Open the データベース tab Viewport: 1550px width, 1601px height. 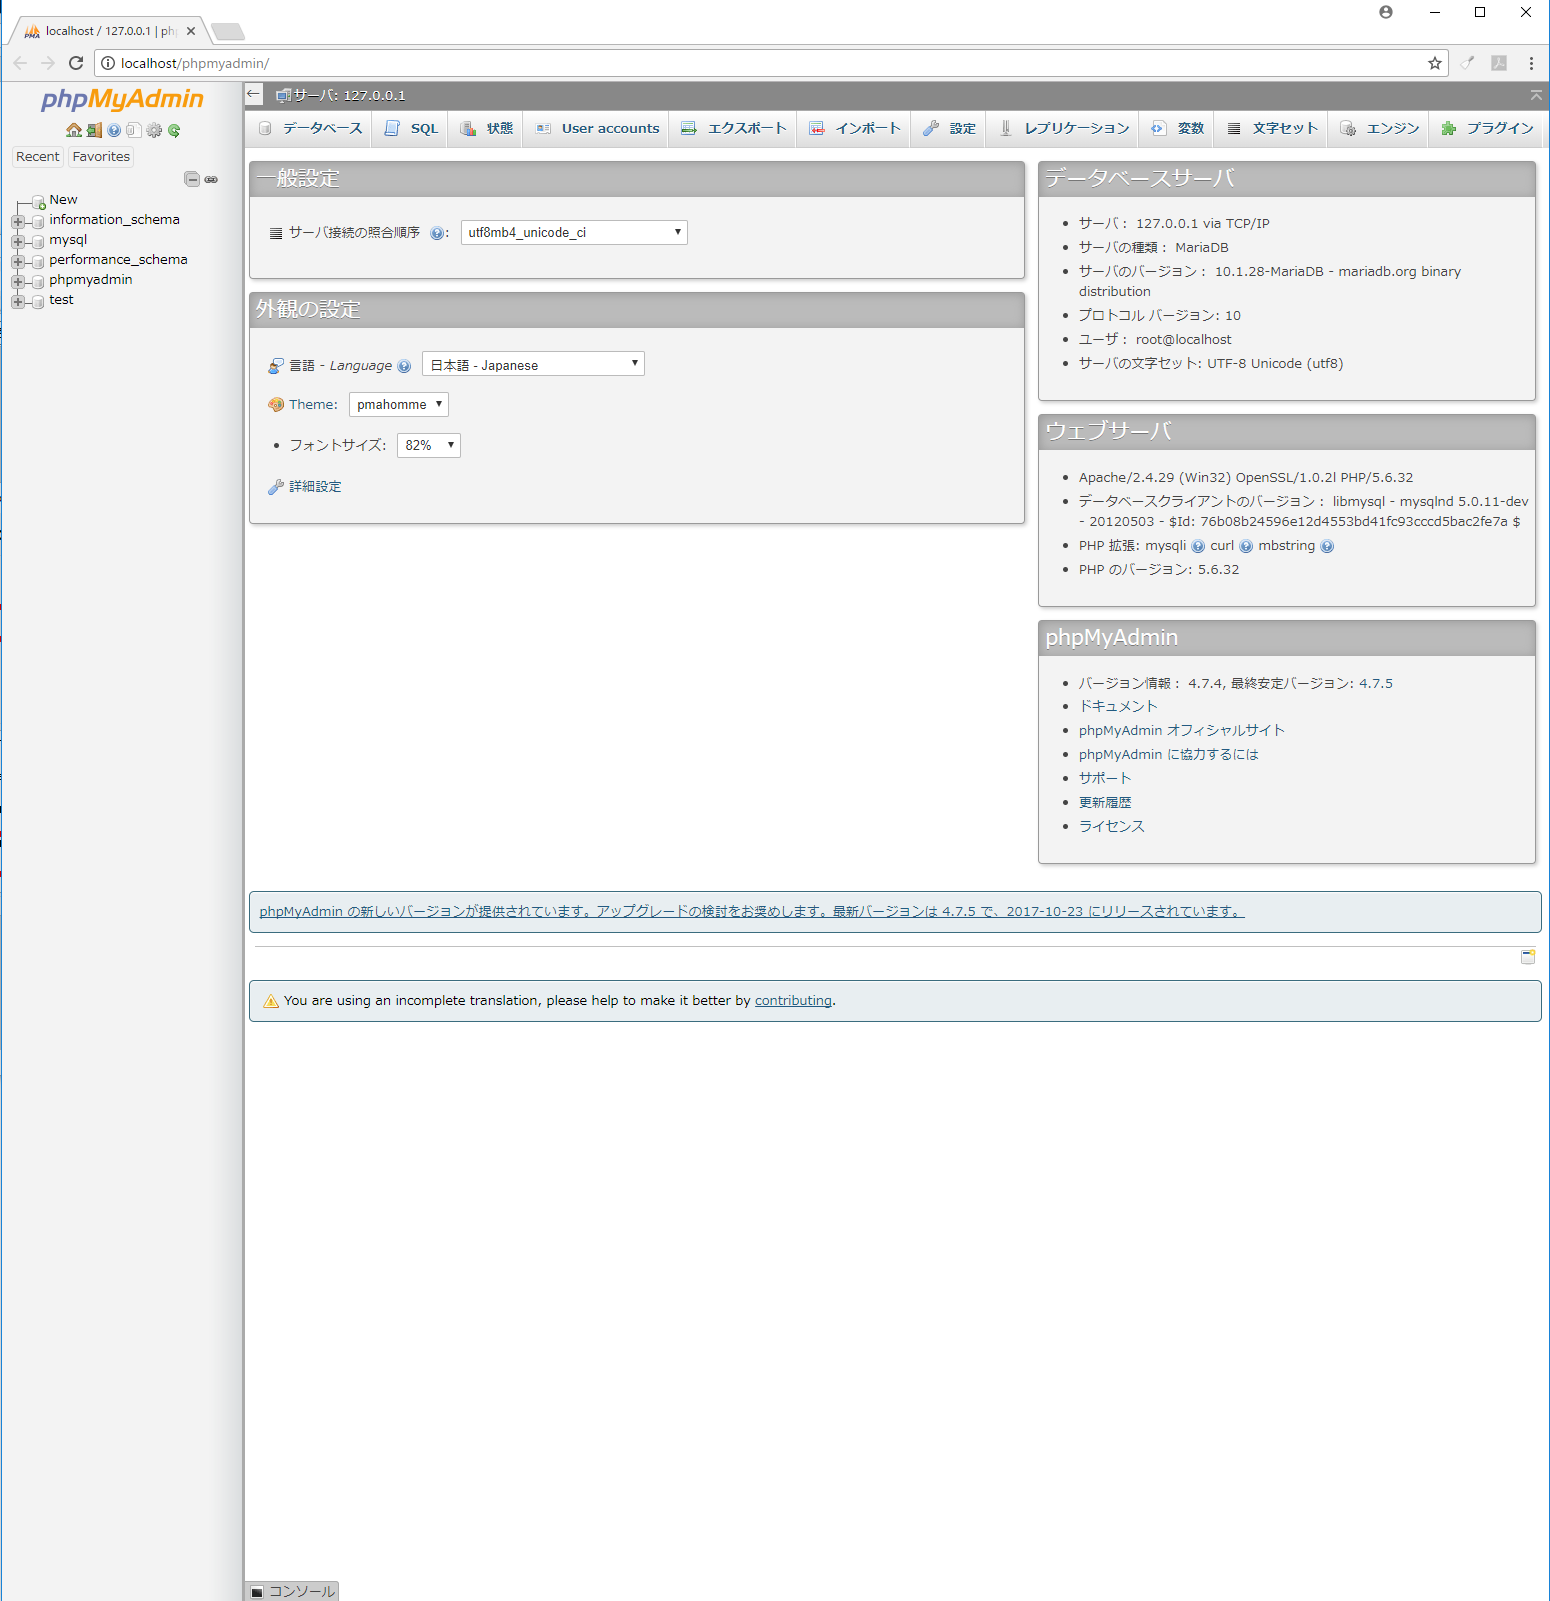coord(310,128)
